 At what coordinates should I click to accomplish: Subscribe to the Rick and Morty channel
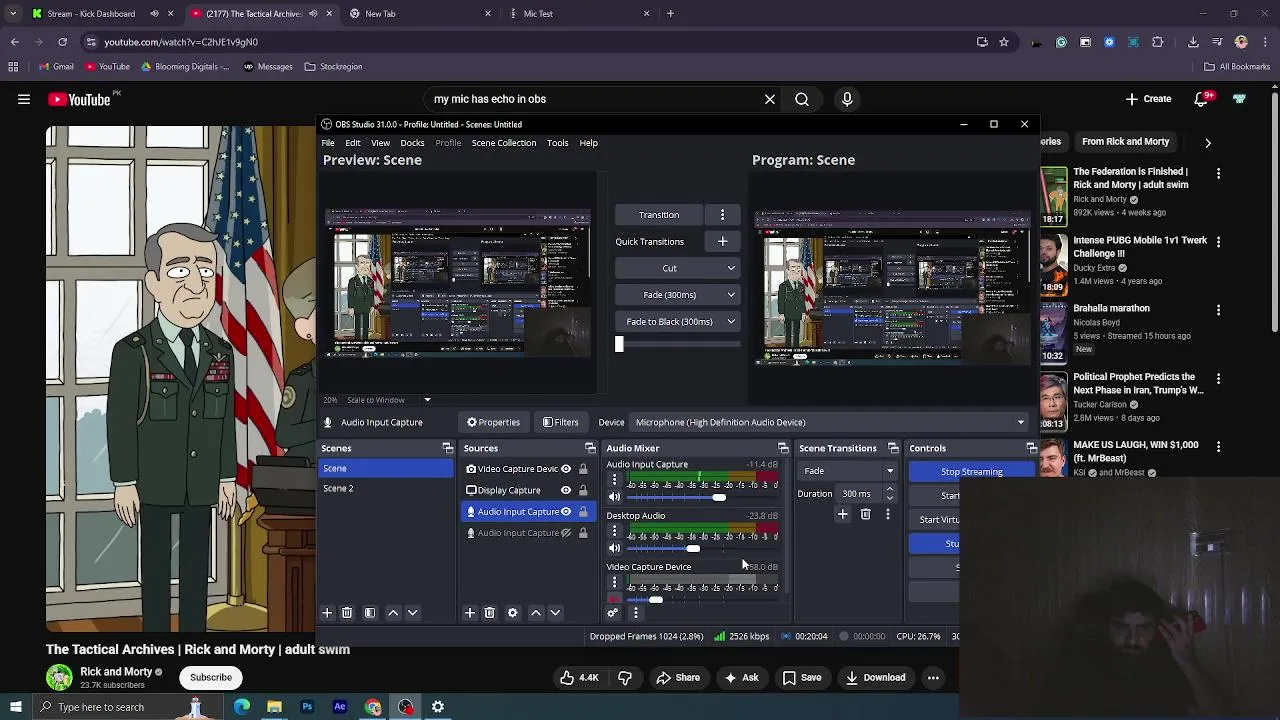point(211,677)
